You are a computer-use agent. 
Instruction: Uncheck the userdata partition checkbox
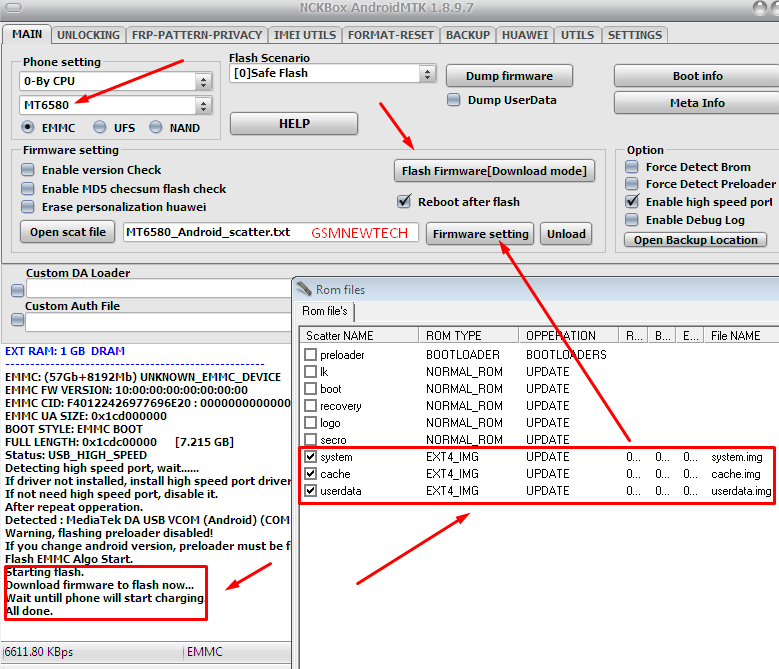point(311,491)
